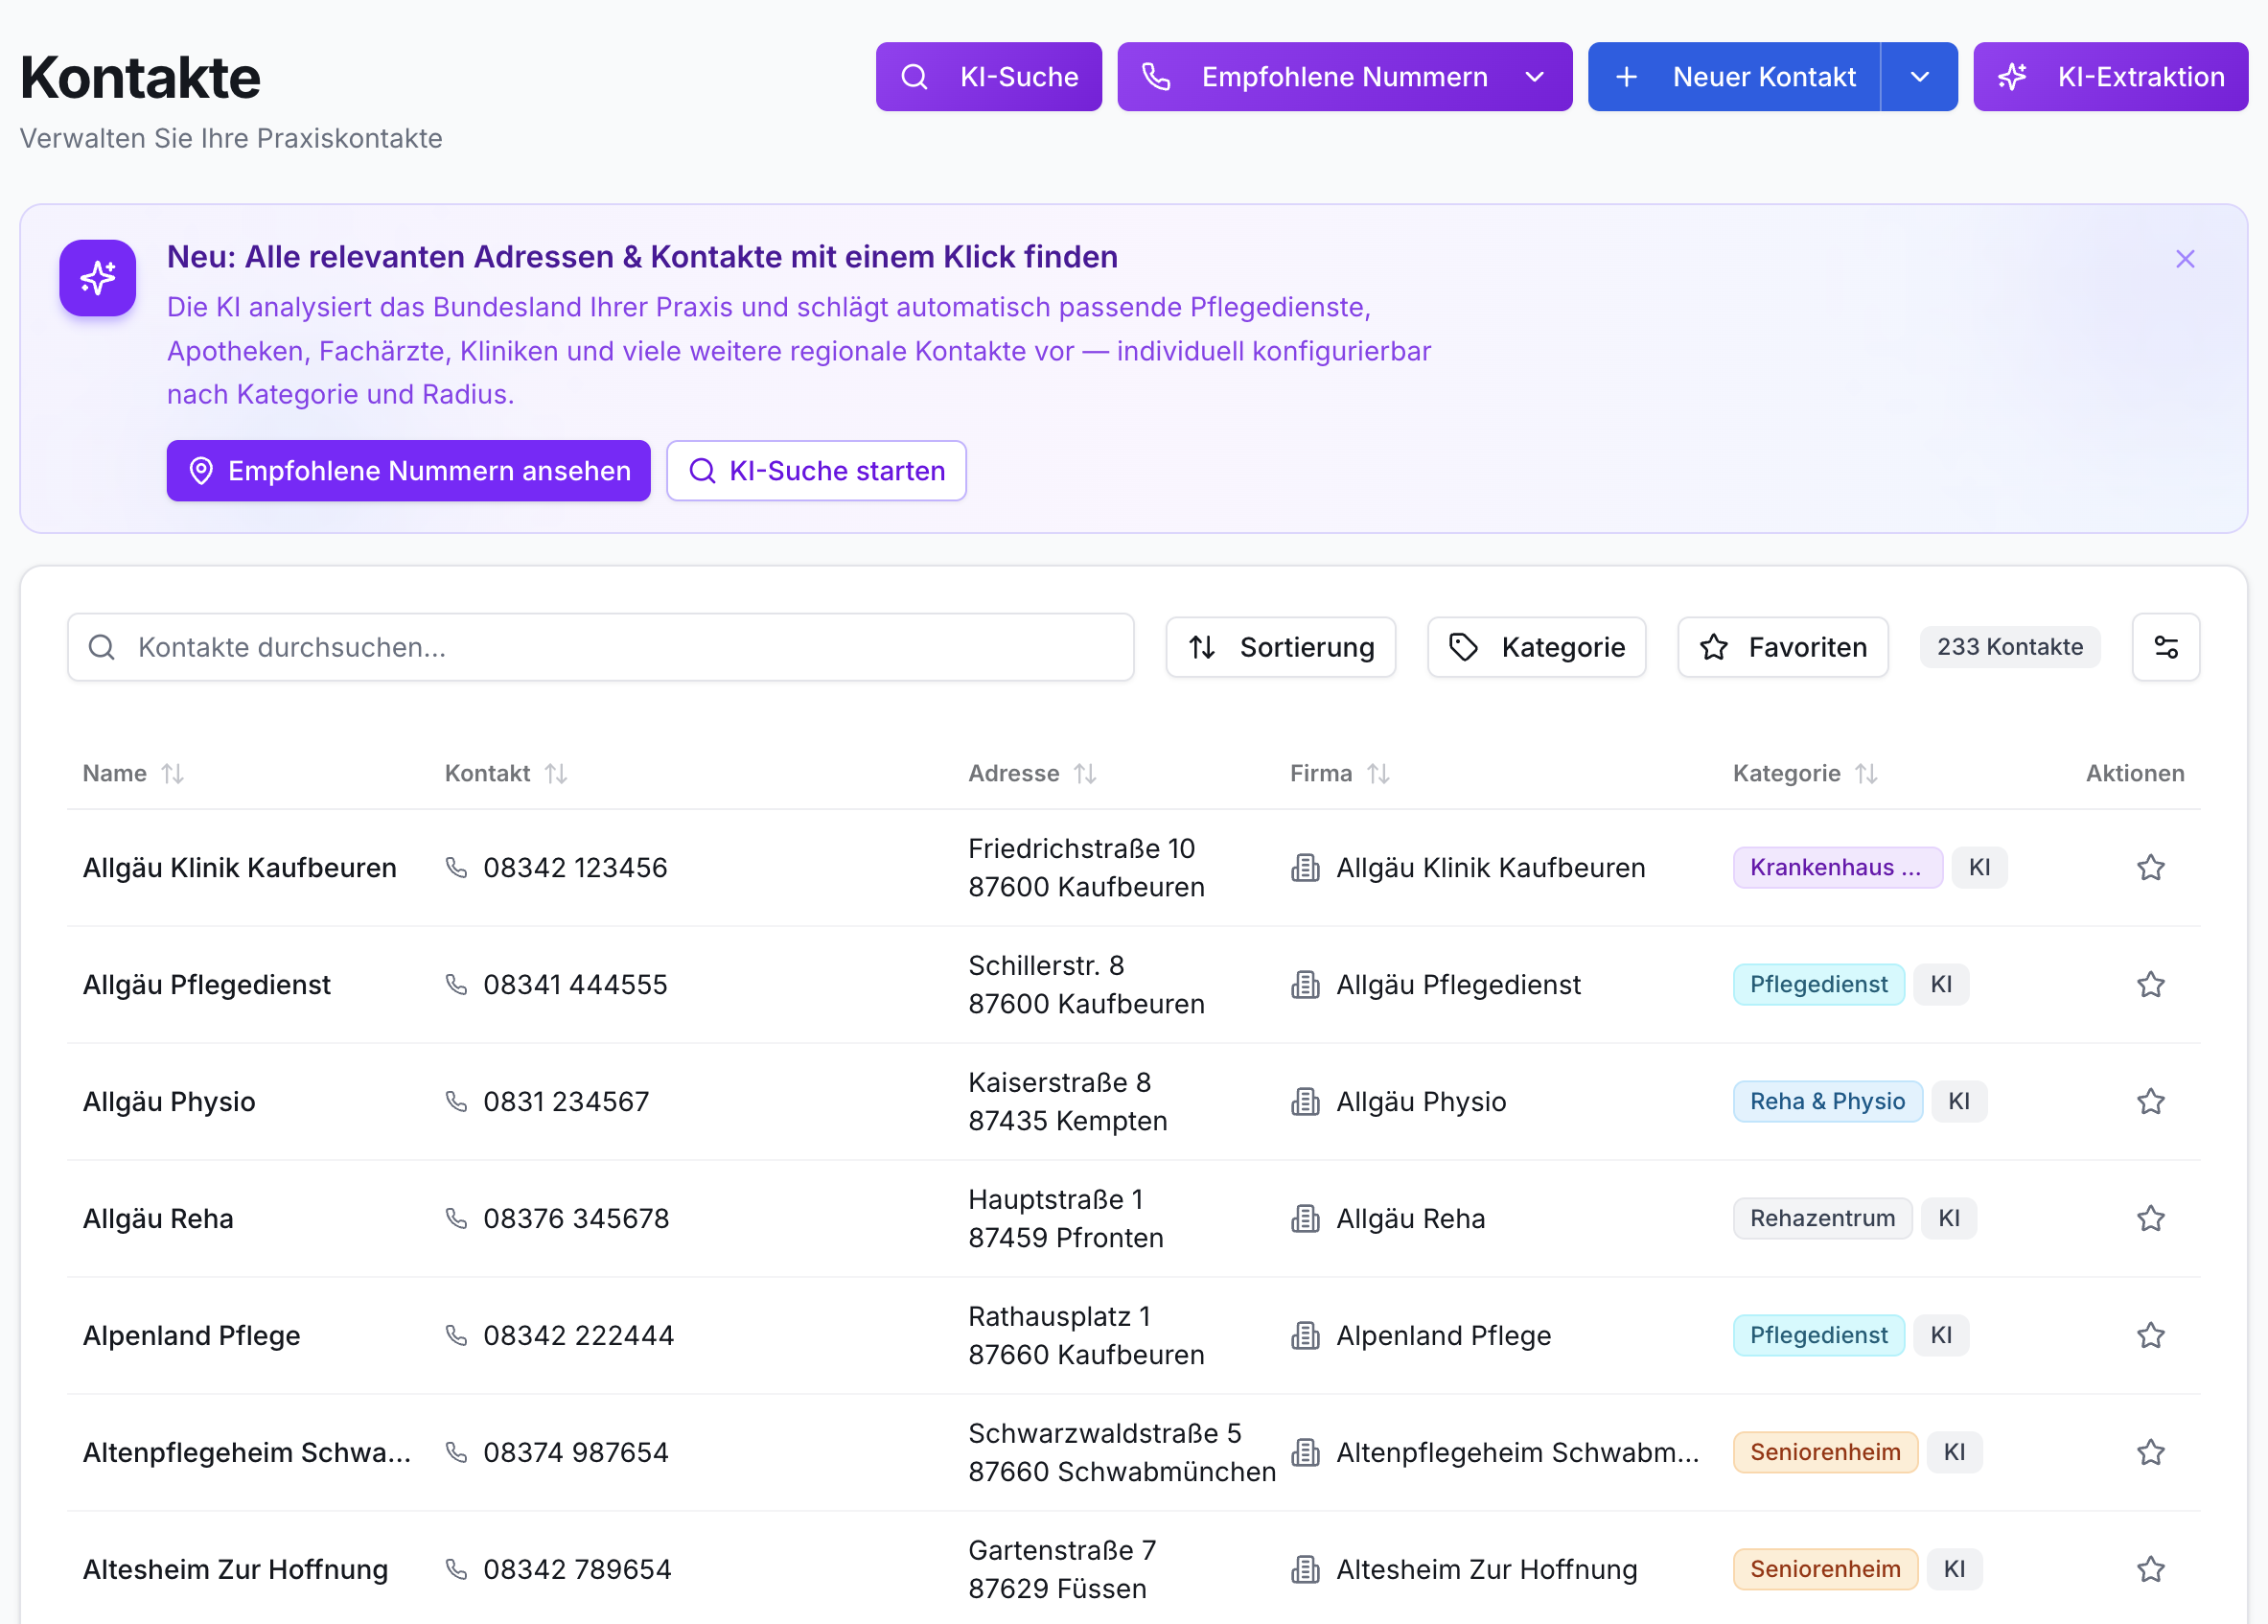Click the Reha & Physio category tag
The image size is (2268, 1624).
[1827, 1102]
